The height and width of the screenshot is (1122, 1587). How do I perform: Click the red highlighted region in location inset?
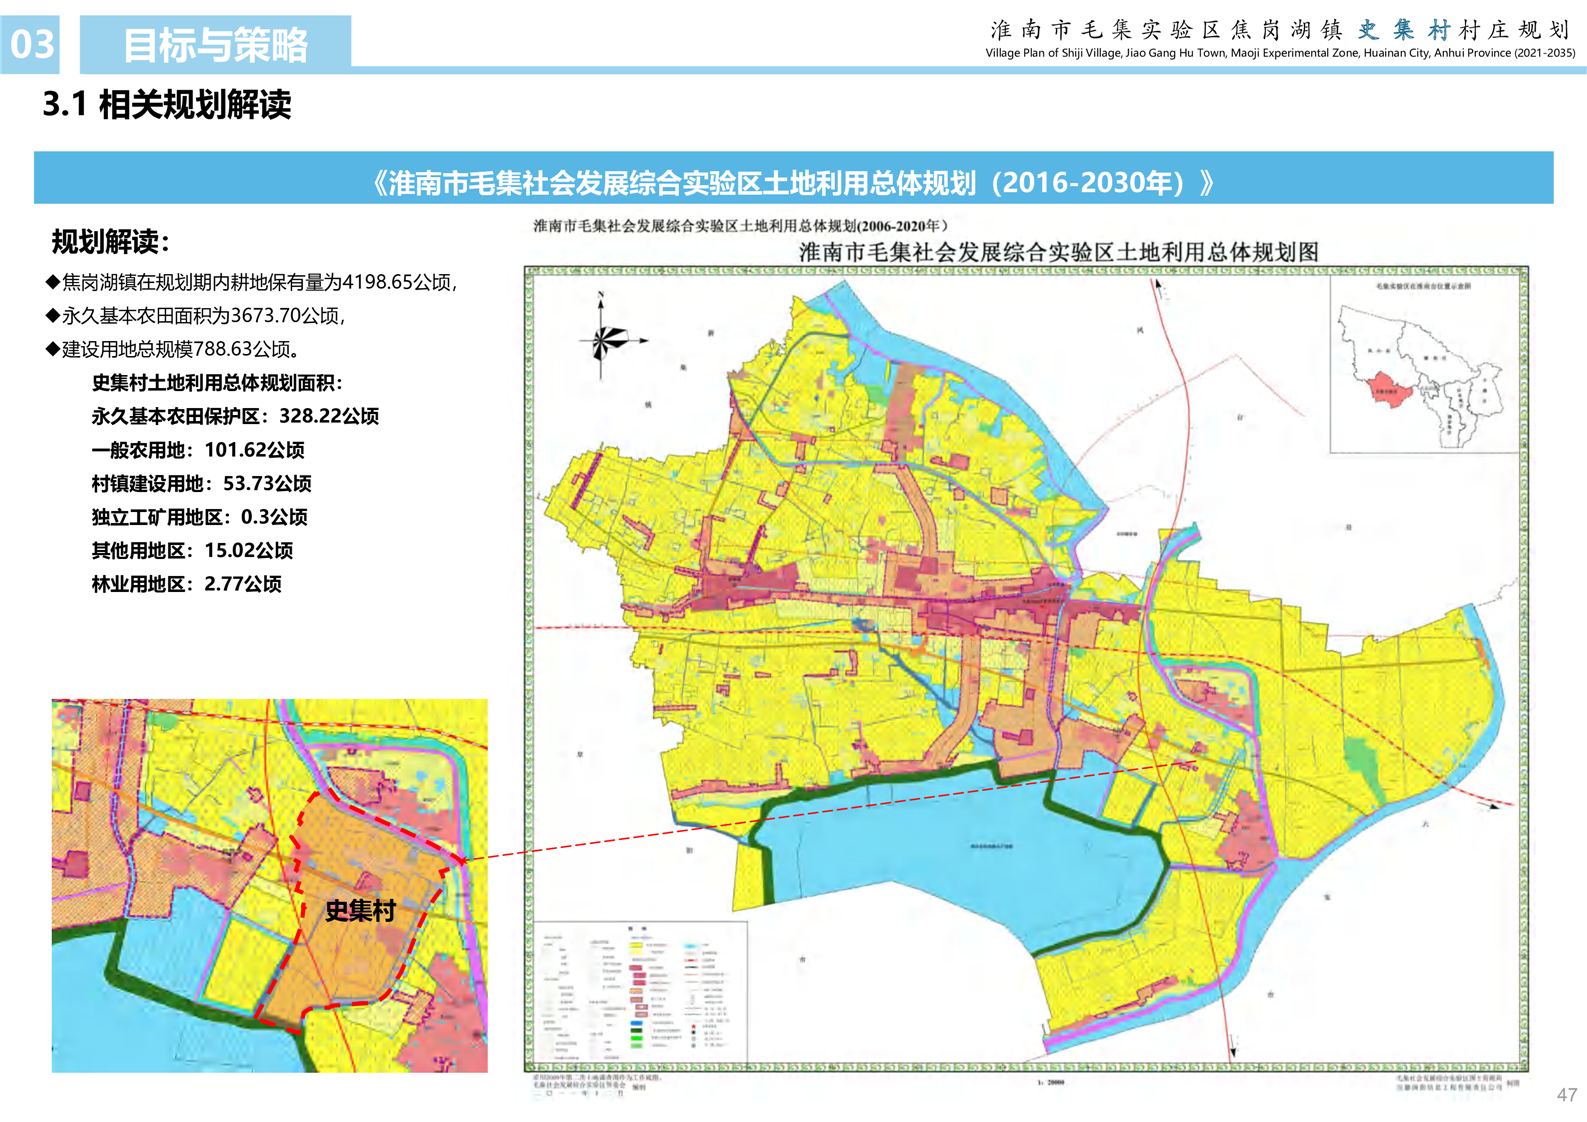tap(1390, 387)
